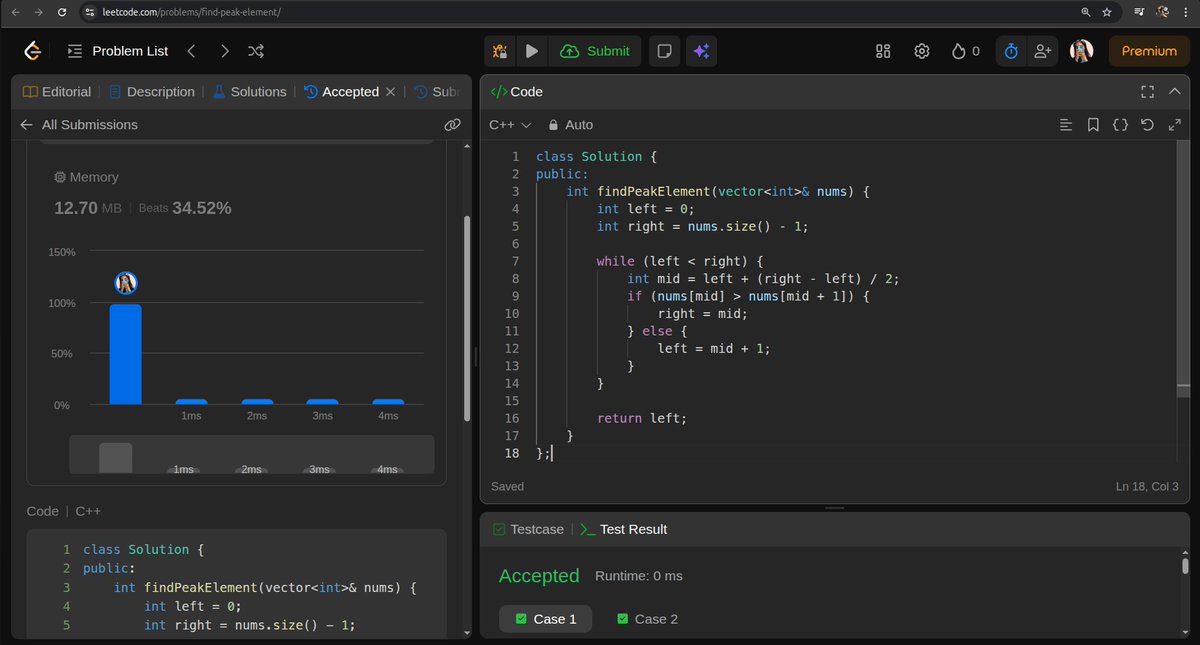Click the streak flame counter

966,51
